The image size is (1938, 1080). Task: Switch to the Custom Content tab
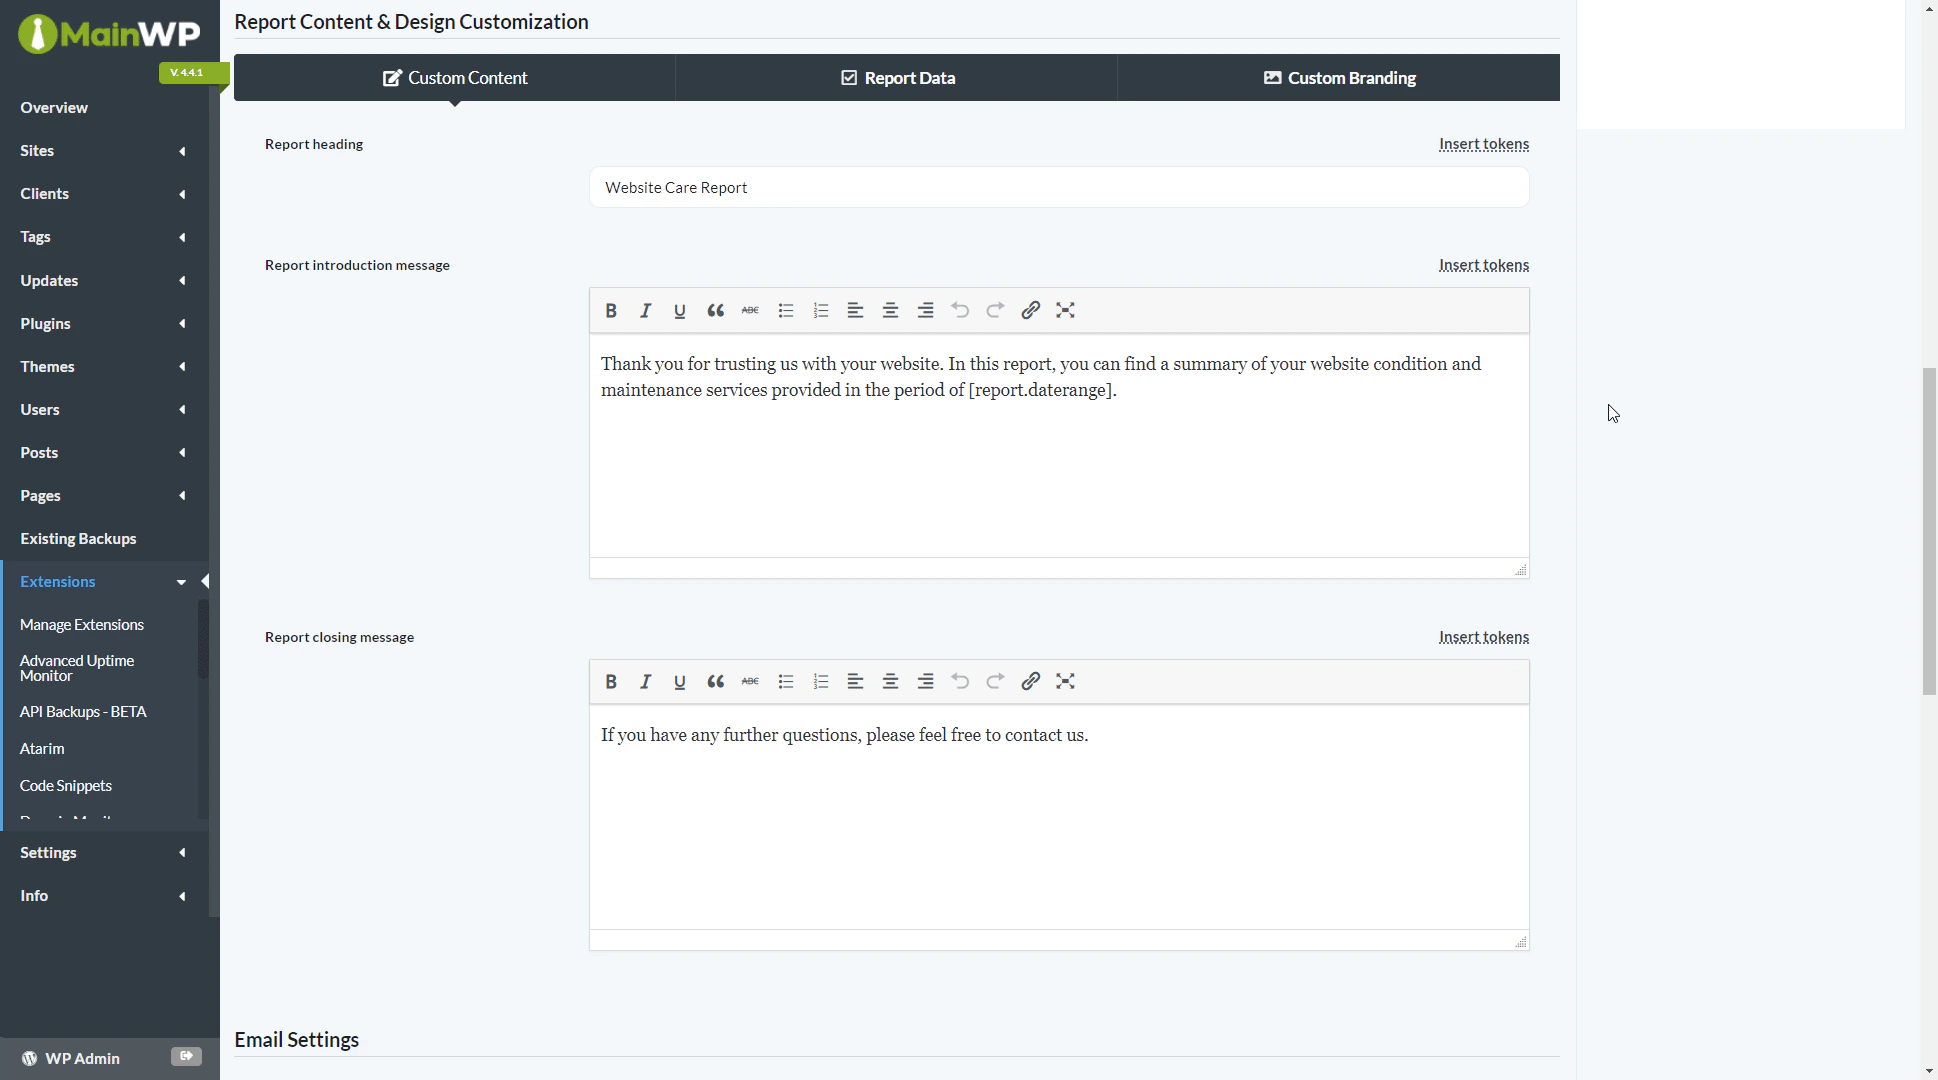pos(455,78)
